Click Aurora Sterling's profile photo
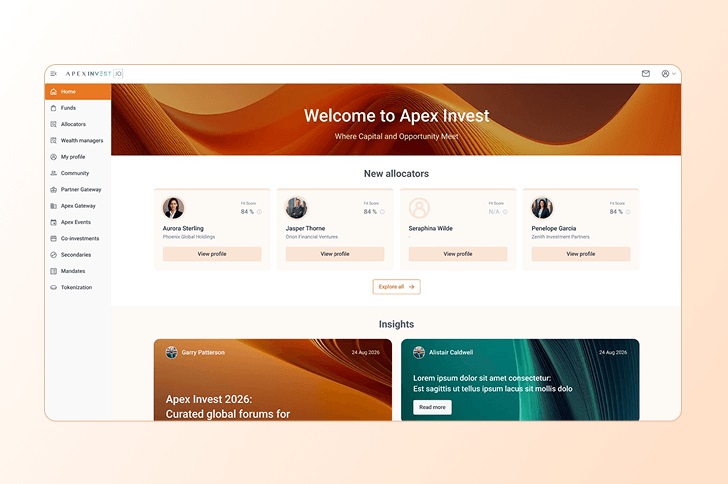 coord(174,208)
